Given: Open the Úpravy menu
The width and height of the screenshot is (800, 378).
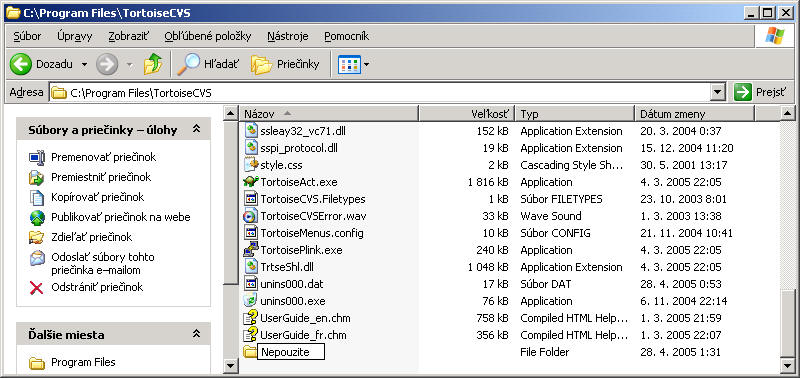Looking at the screenshot, I should pyautogui.click(x=74, y=36).
